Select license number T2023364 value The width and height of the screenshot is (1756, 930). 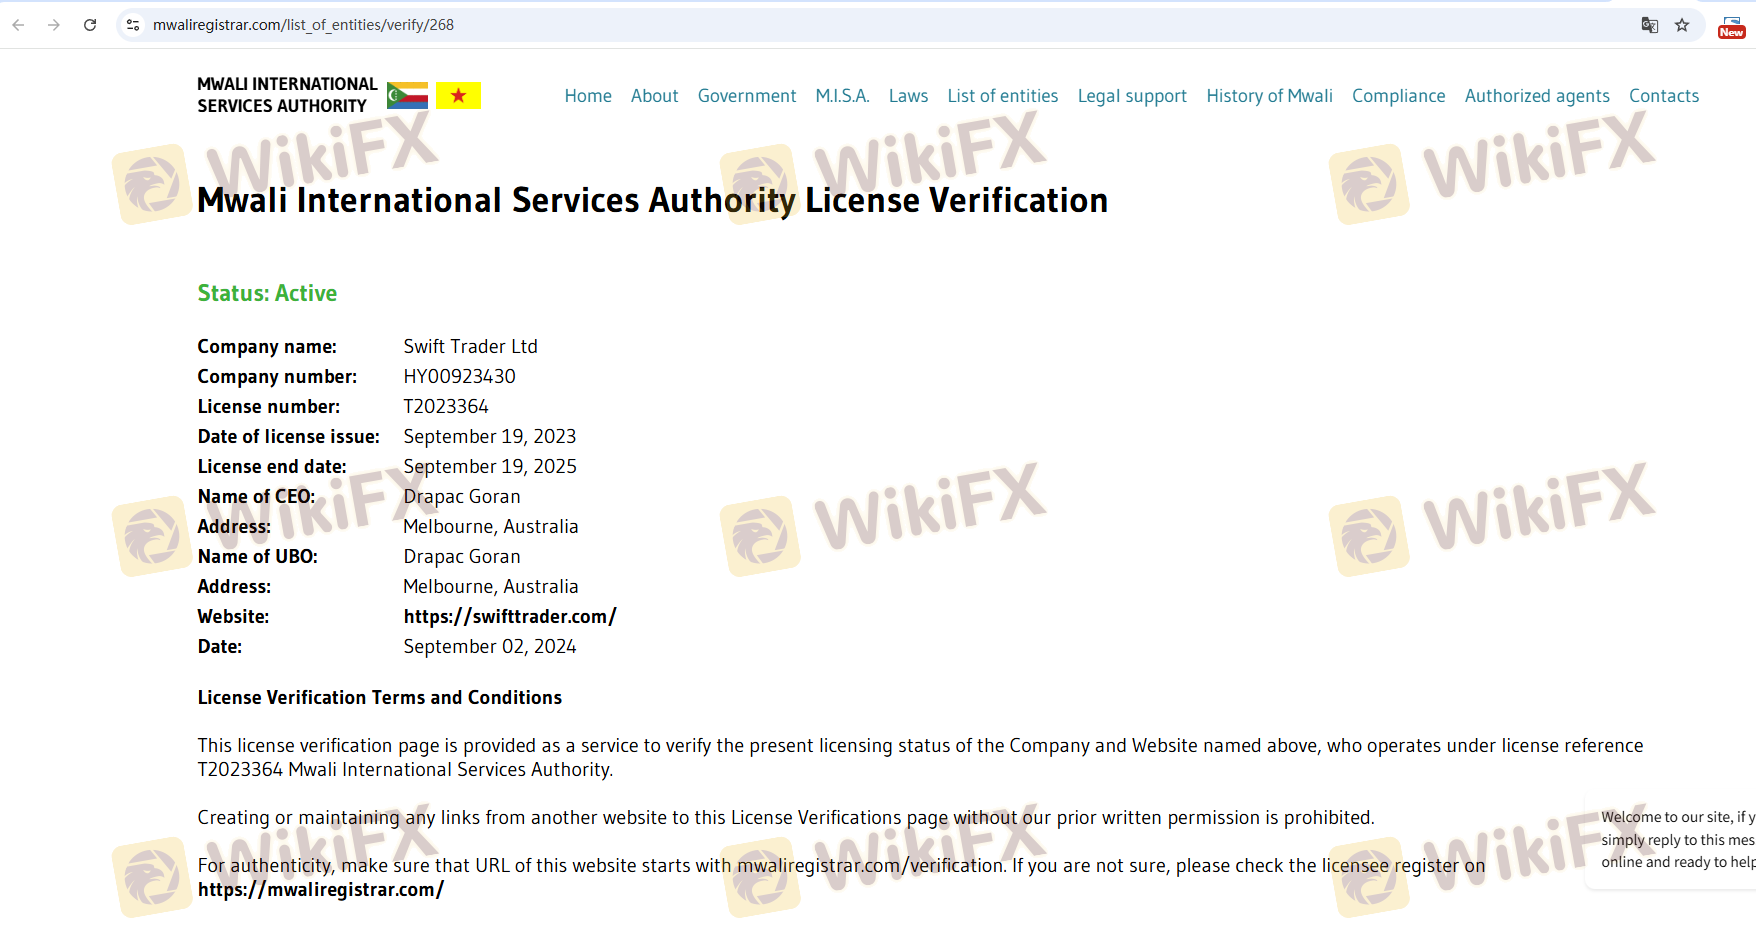(x=446, y=407)
